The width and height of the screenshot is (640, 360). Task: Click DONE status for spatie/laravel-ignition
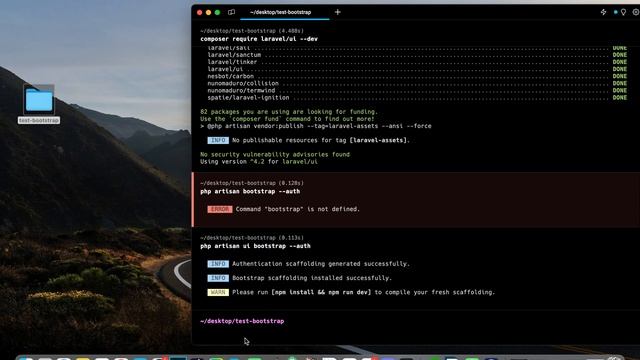(x=620, y=98)
